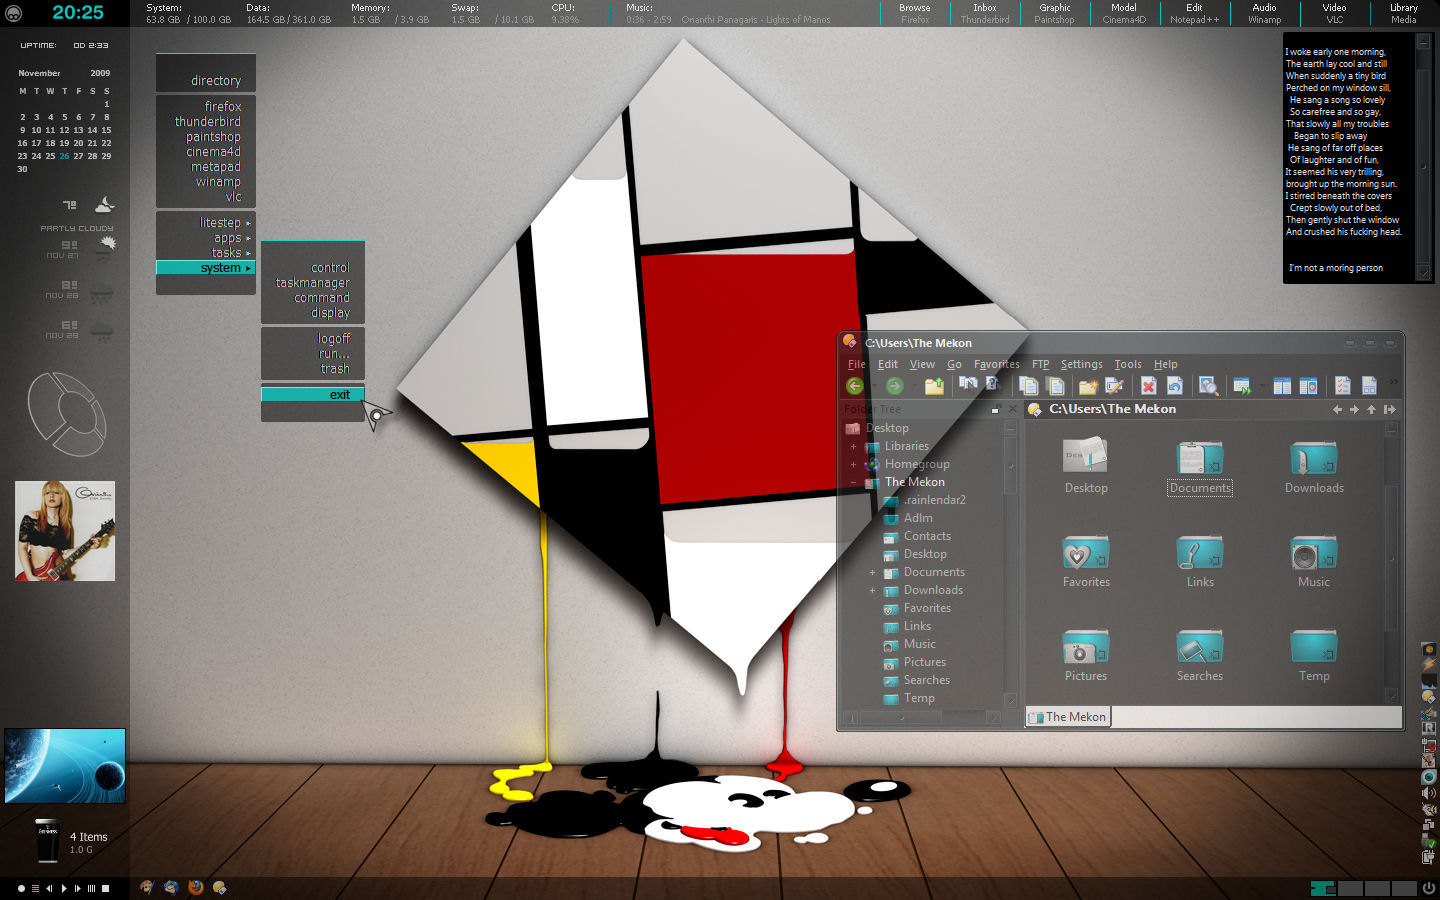1440x900 pixels.
Task: Go up one folder using the folder-up icon
Action: [x=934, y=386]
